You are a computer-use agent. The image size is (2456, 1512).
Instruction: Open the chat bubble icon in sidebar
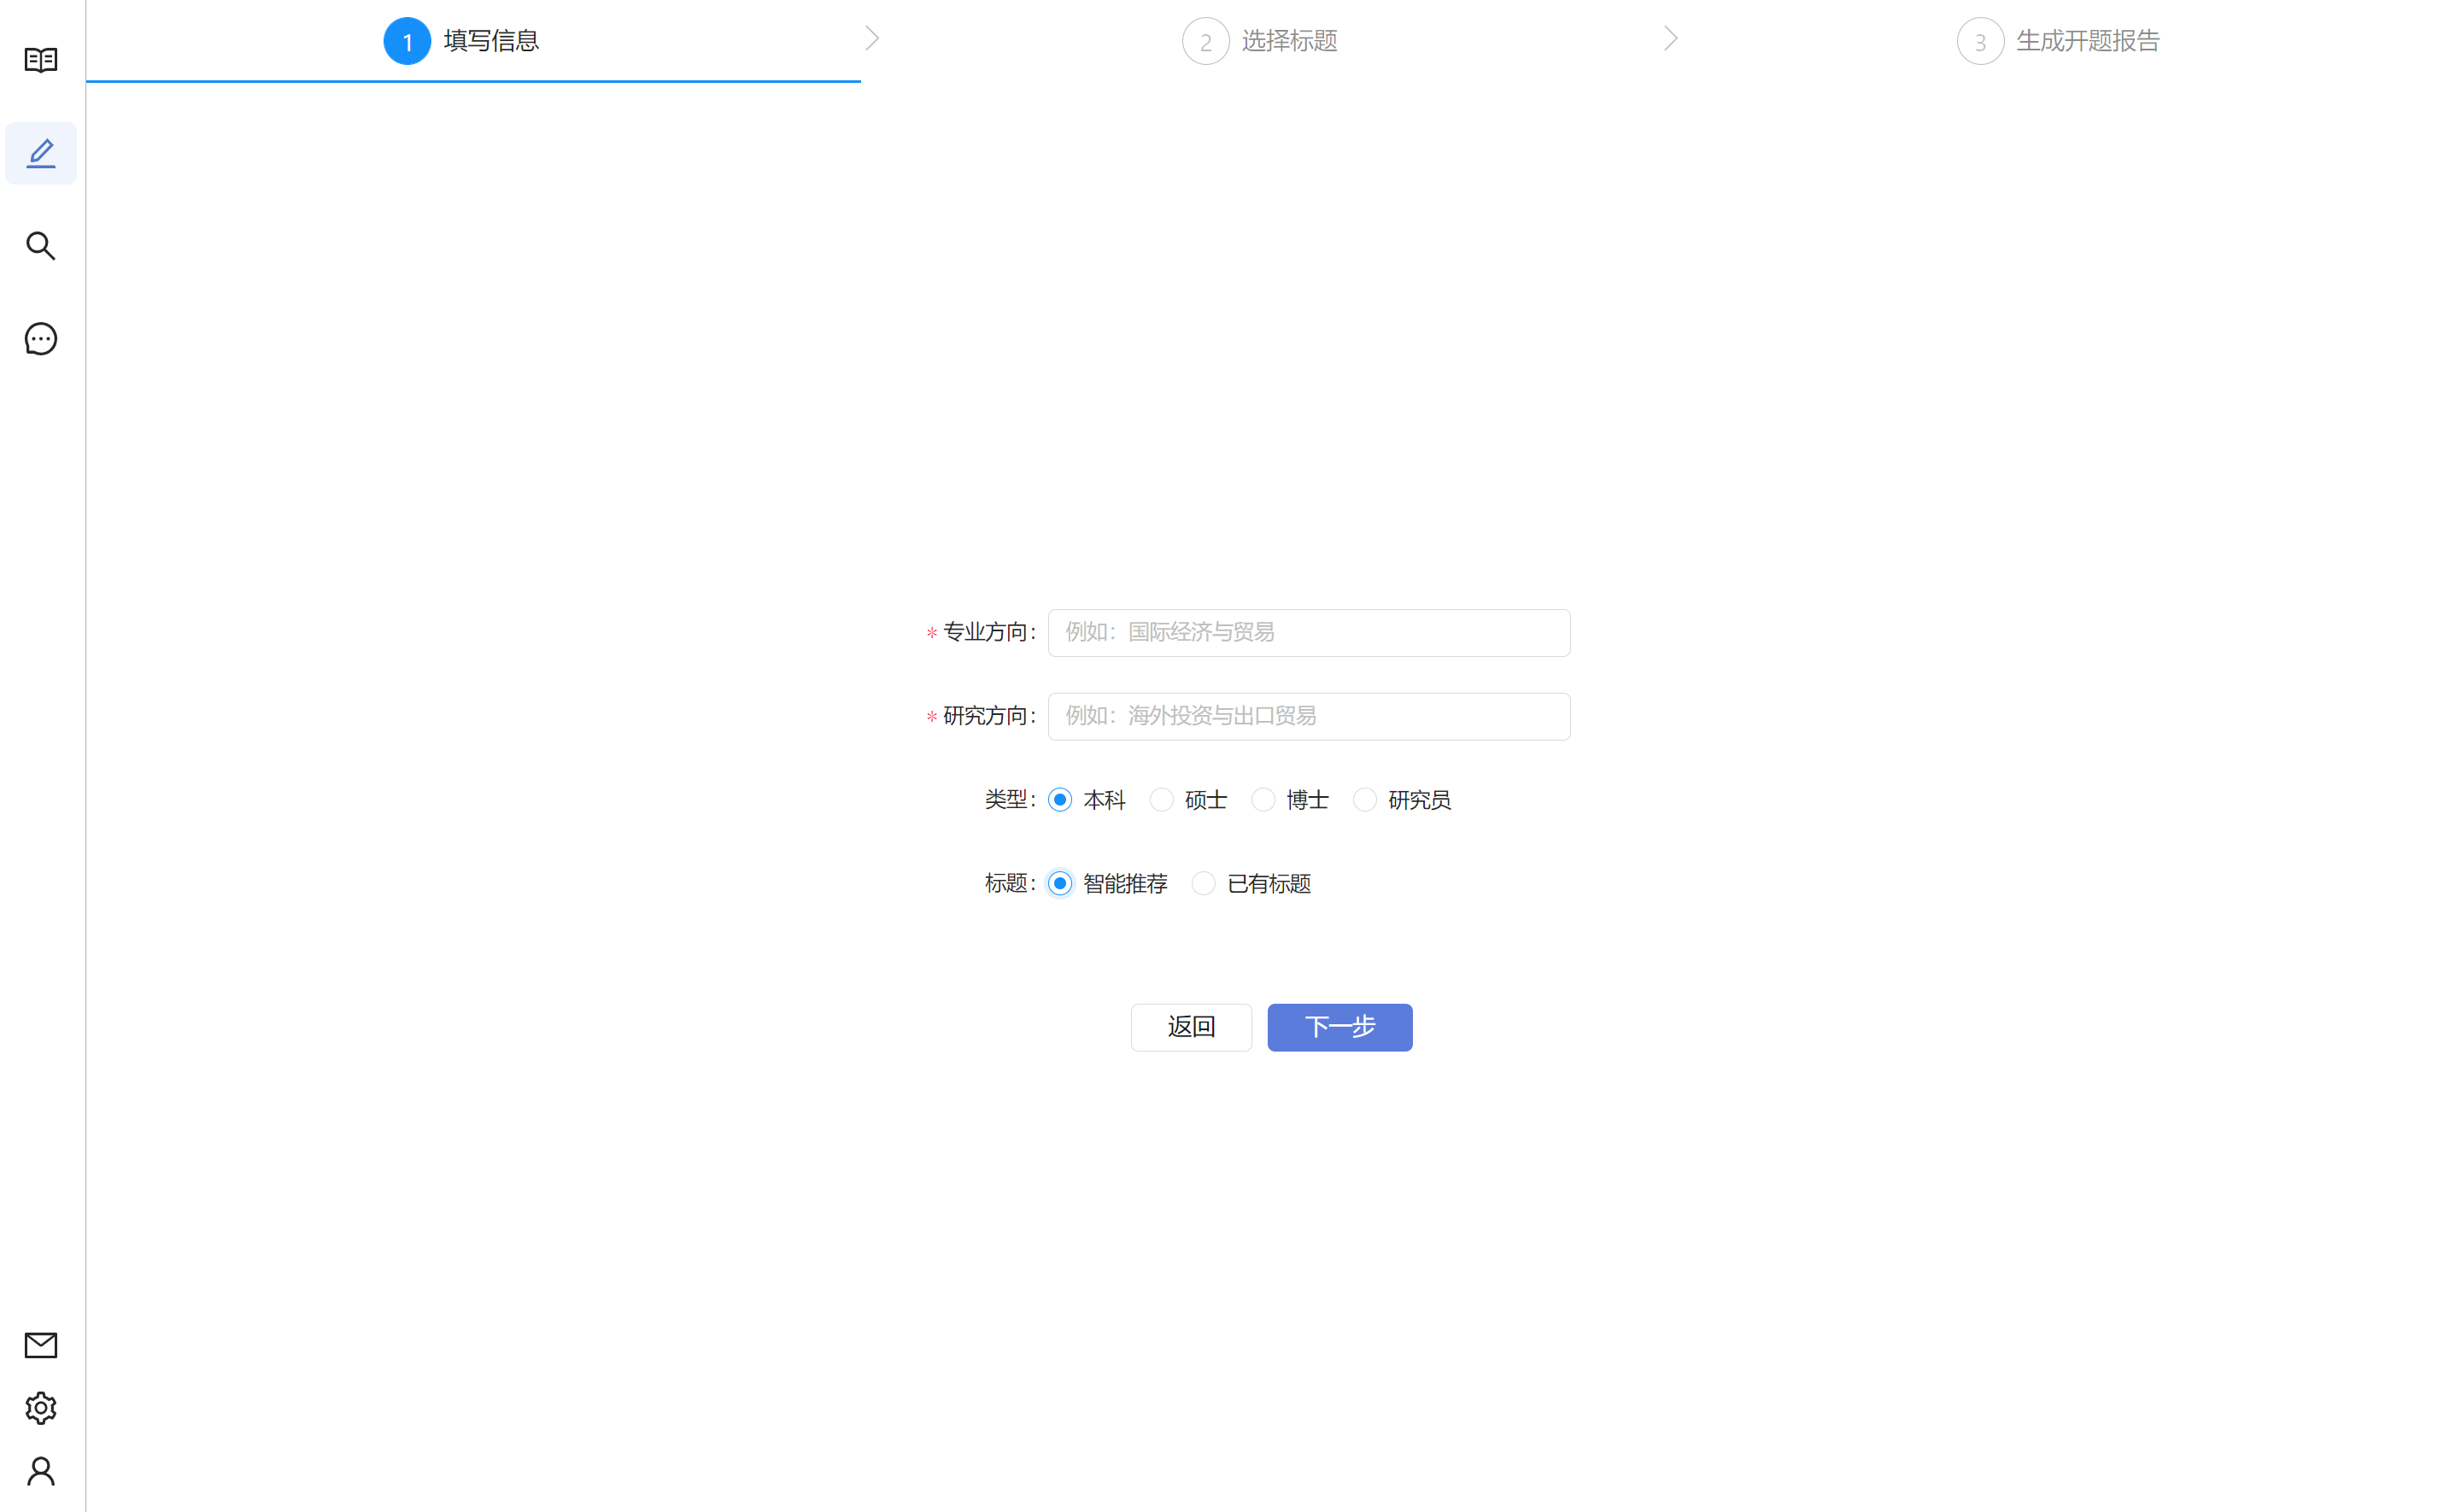pyautogui.click(x=41, y=339)
